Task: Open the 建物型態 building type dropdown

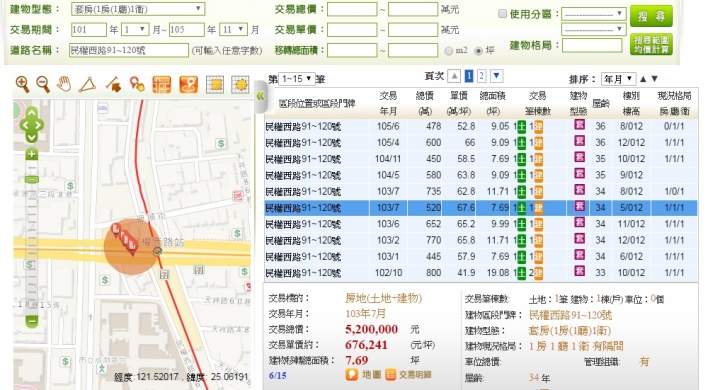Action: [x=138, y=9]
